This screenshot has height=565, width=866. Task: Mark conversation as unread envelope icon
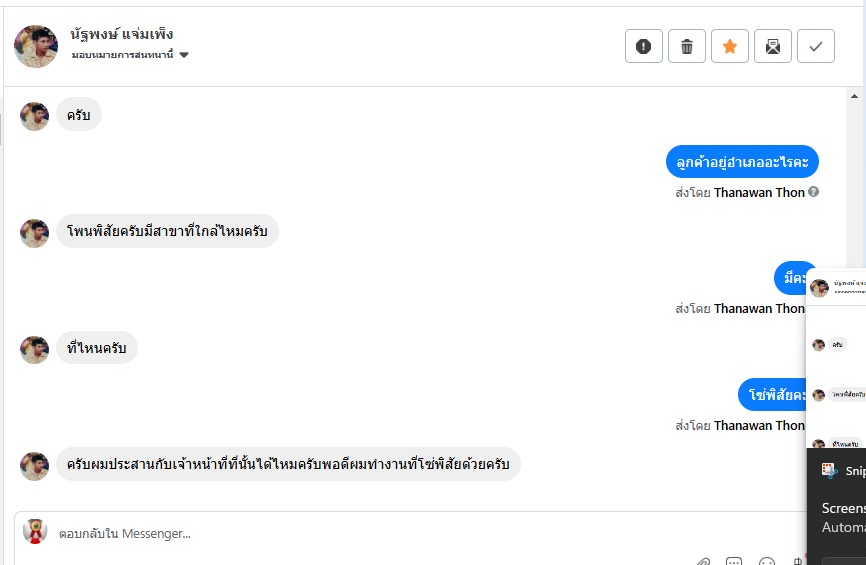click(773, 46)
